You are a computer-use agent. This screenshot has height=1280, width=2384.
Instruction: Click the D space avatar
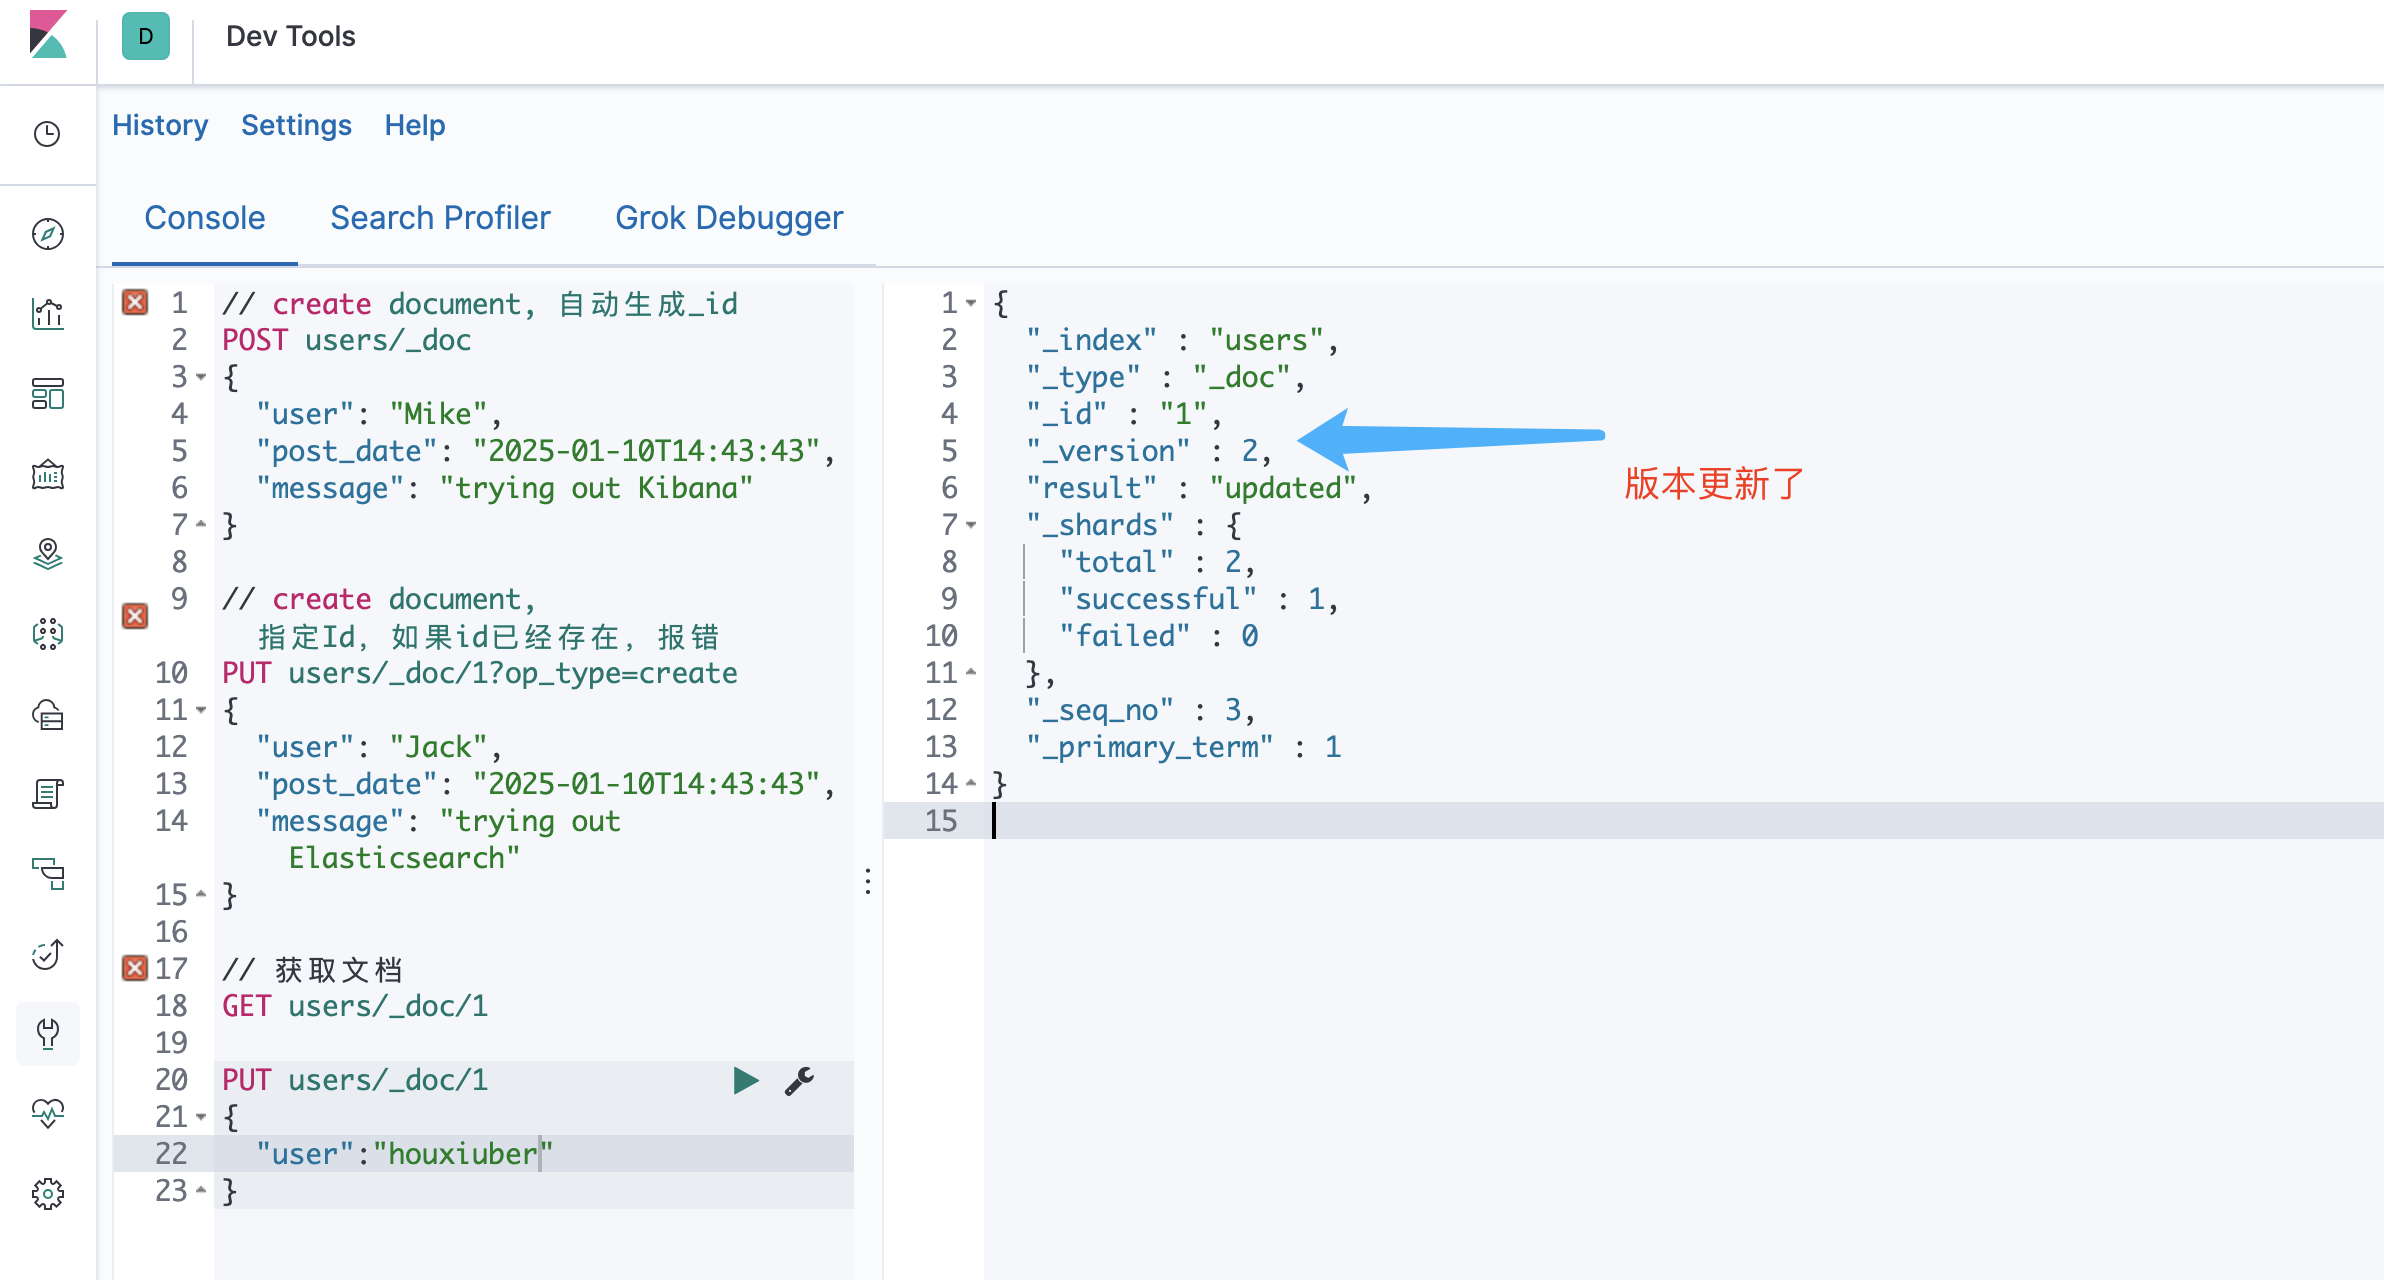tap(146, 37)
